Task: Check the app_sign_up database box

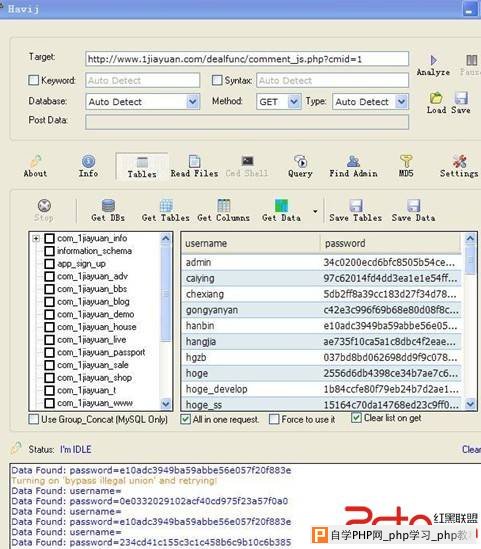Action: (49, 264)
